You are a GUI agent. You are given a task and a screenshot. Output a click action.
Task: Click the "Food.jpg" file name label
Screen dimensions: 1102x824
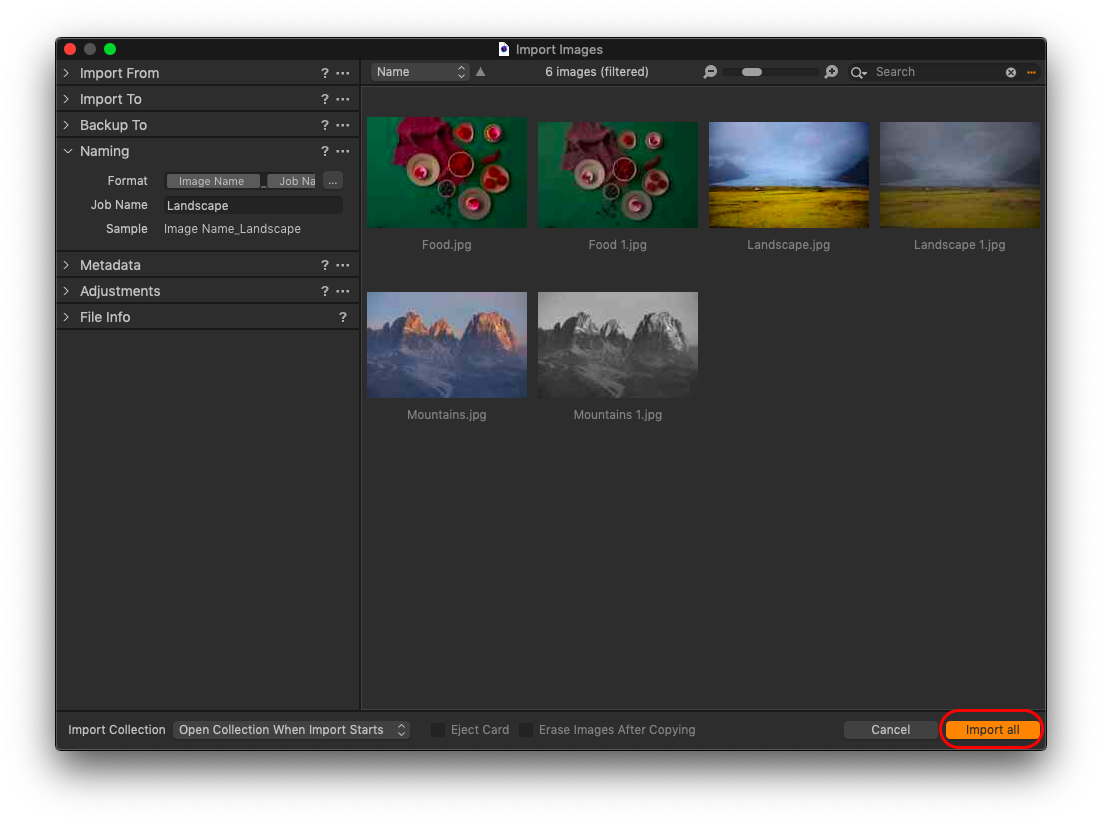[447, 245]
